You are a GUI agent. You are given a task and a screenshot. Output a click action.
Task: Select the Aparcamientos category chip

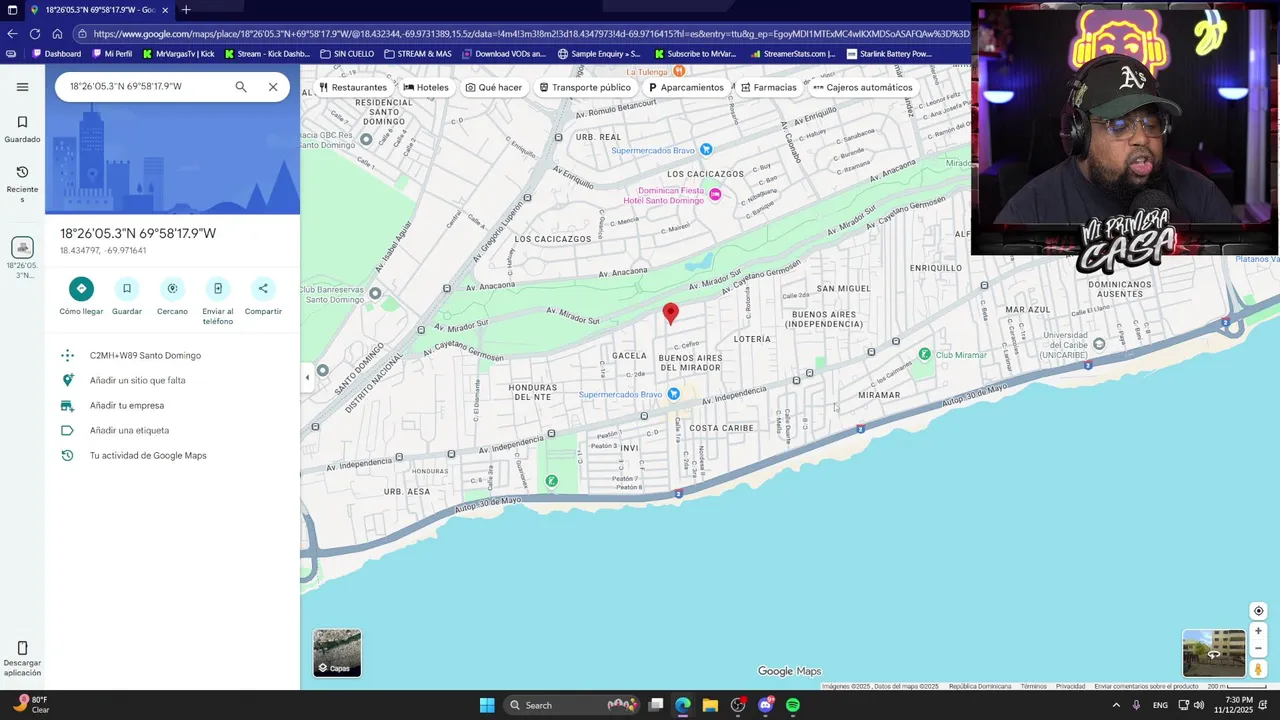point(686,87)
